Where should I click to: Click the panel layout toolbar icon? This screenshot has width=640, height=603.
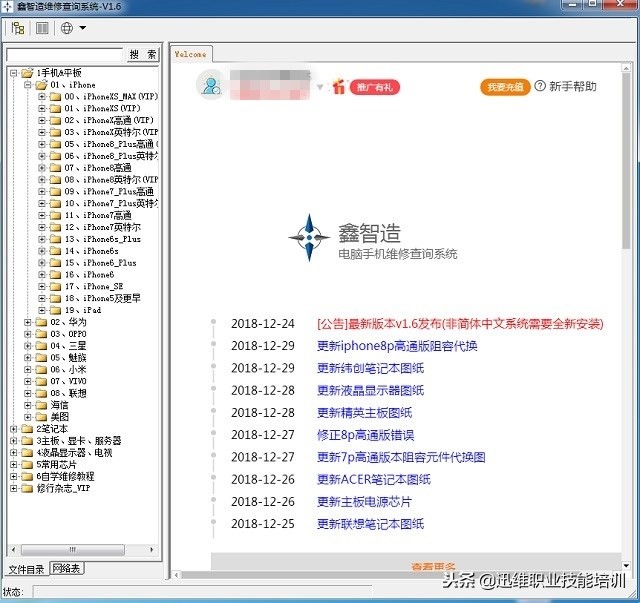(x=42, y=28)
